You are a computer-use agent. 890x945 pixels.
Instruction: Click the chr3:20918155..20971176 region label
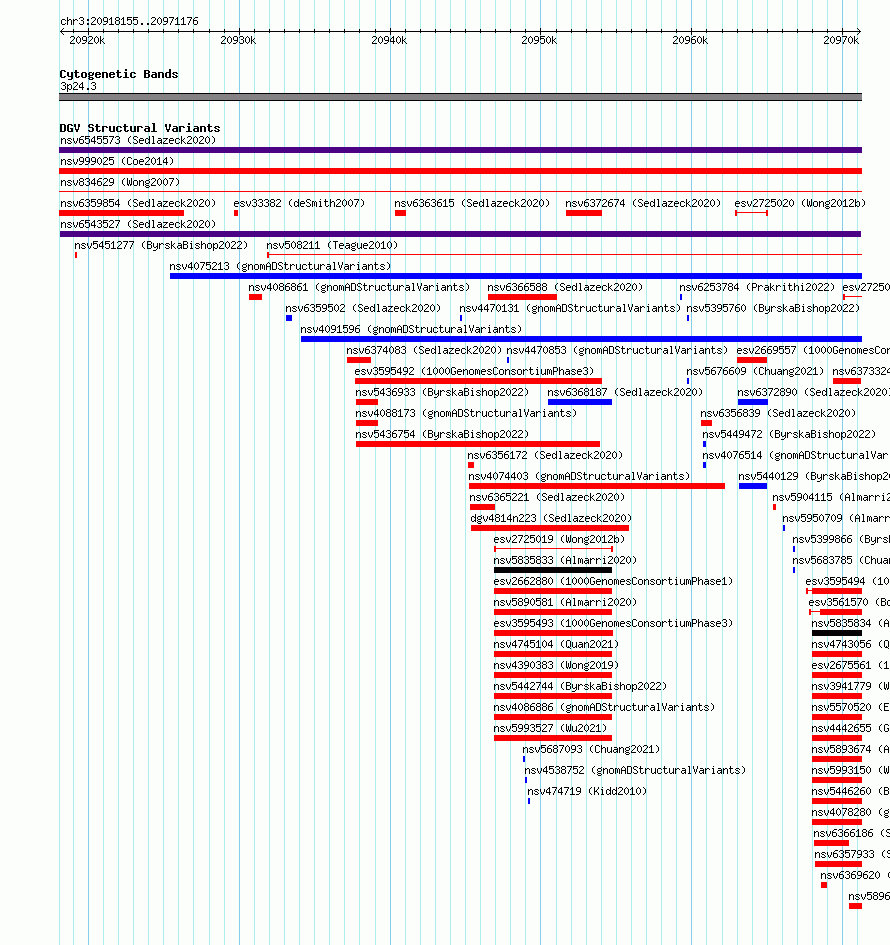(x=129, y=21)
